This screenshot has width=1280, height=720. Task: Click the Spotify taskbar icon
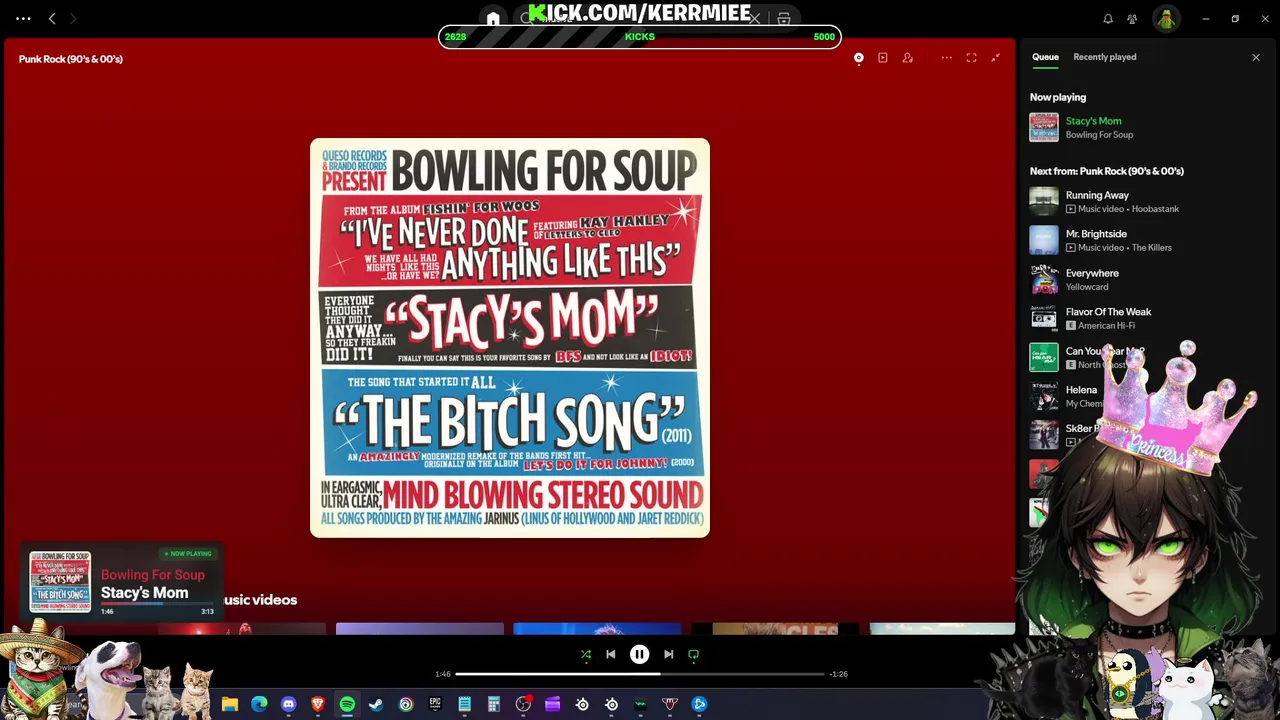pos(347,705)
